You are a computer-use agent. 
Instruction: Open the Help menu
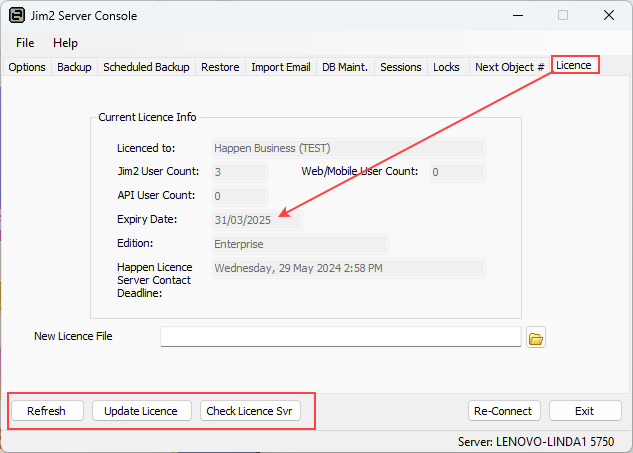[x=65, y=43]
